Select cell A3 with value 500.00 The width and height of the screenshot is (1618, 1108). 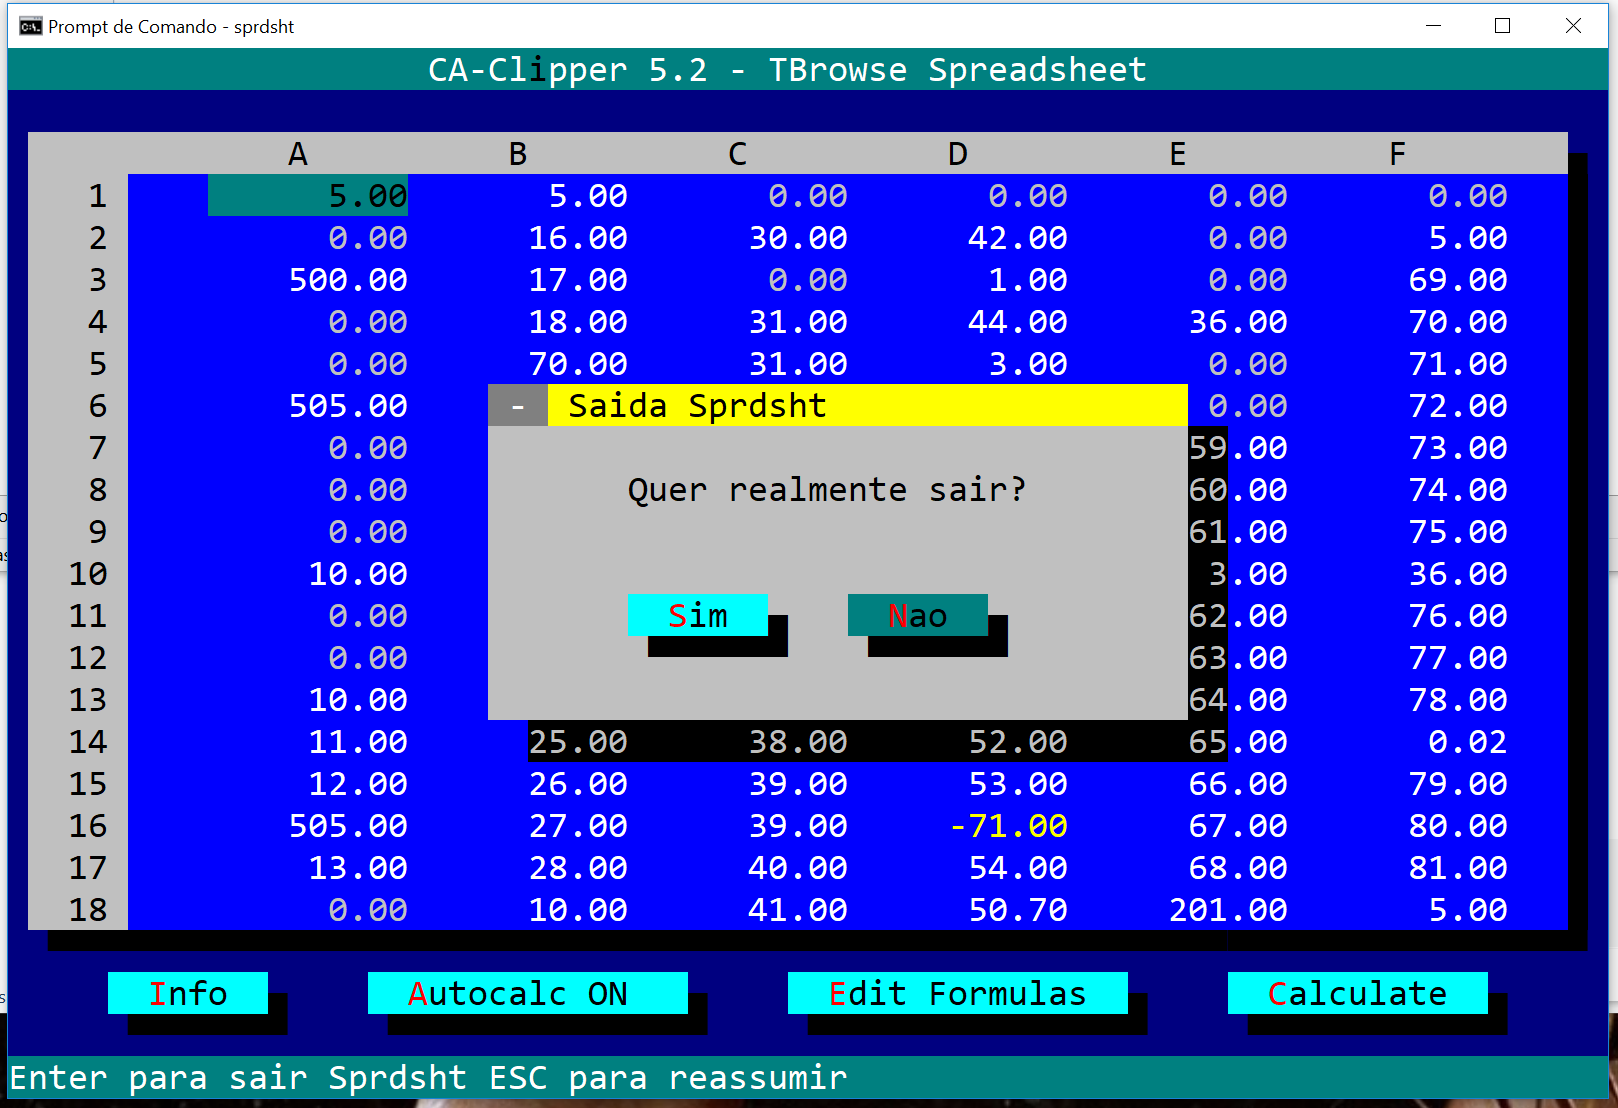348,279
